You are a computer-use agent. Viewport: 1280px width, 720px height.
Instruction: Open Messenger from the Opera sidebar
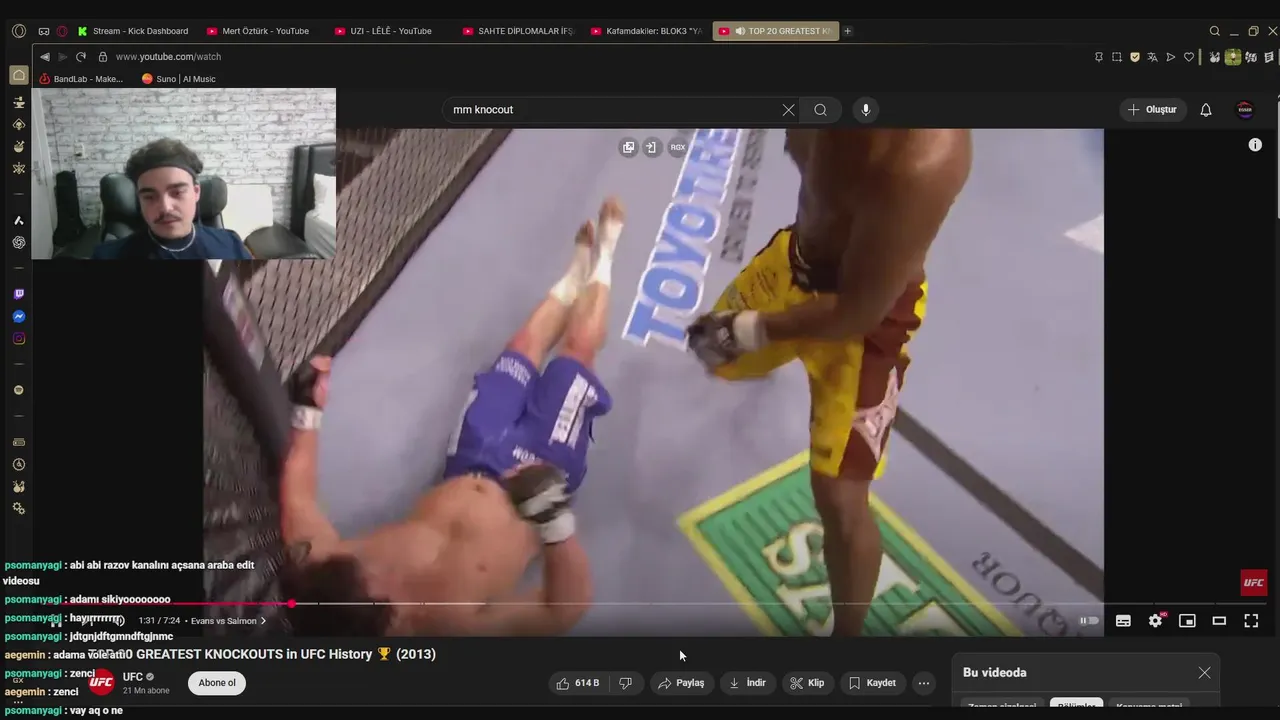(x=18, y=316)
